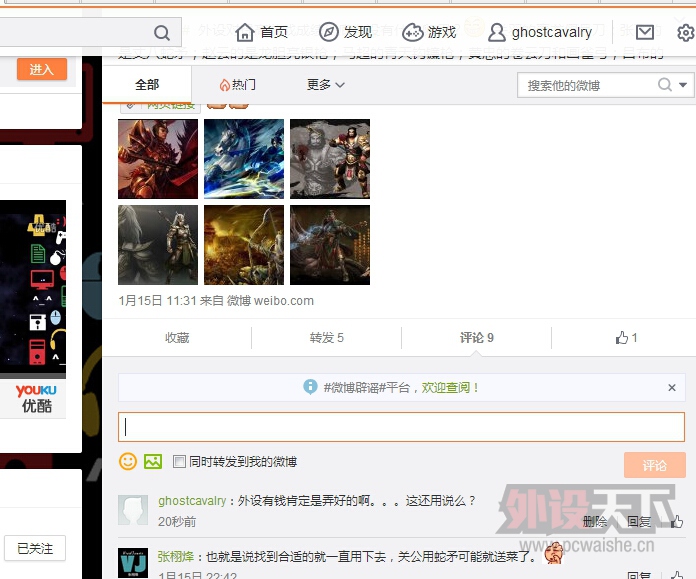Open 发现 discover compass icon
Viewport: 696px width, 579px height.
pyautogui.click(x=329, y=32)
